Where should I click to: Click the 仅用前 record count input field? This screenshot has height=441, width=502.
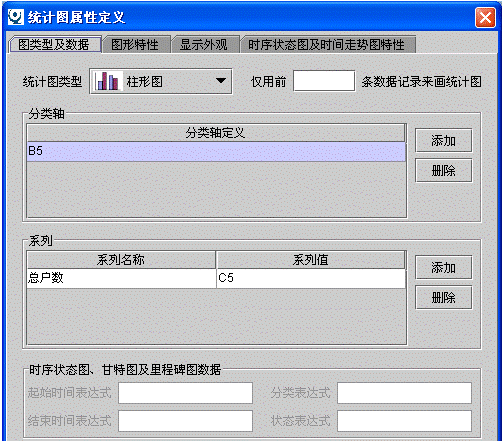pos(324,80)
